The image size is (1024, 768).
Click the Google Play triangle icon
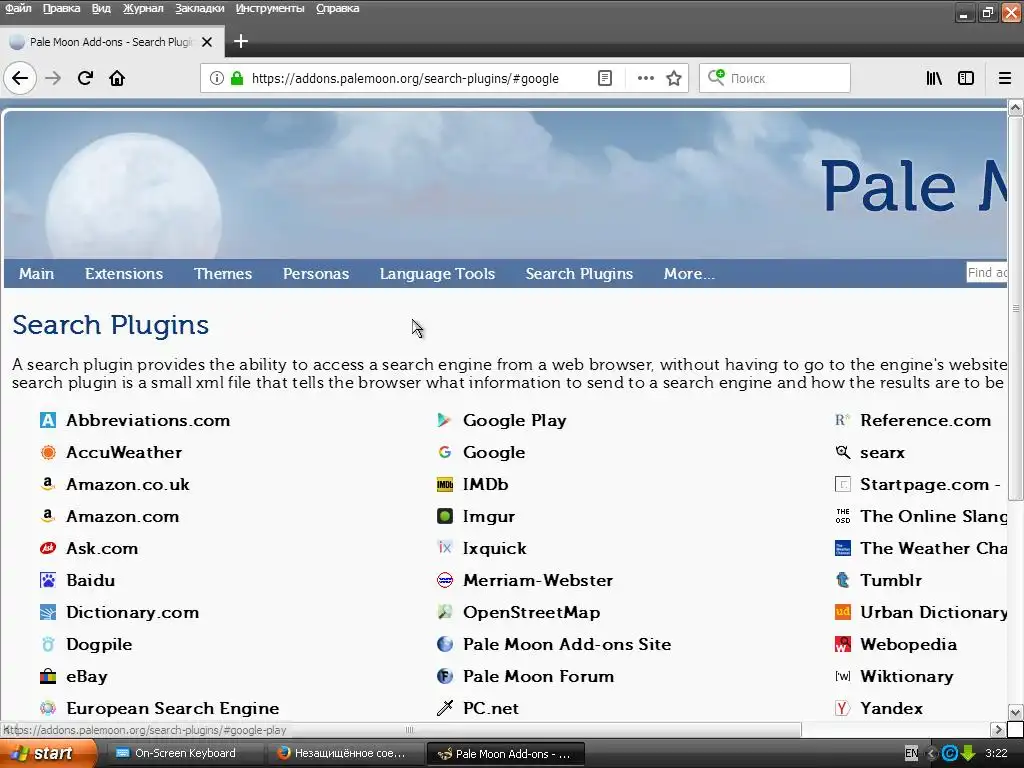[445, 420]
